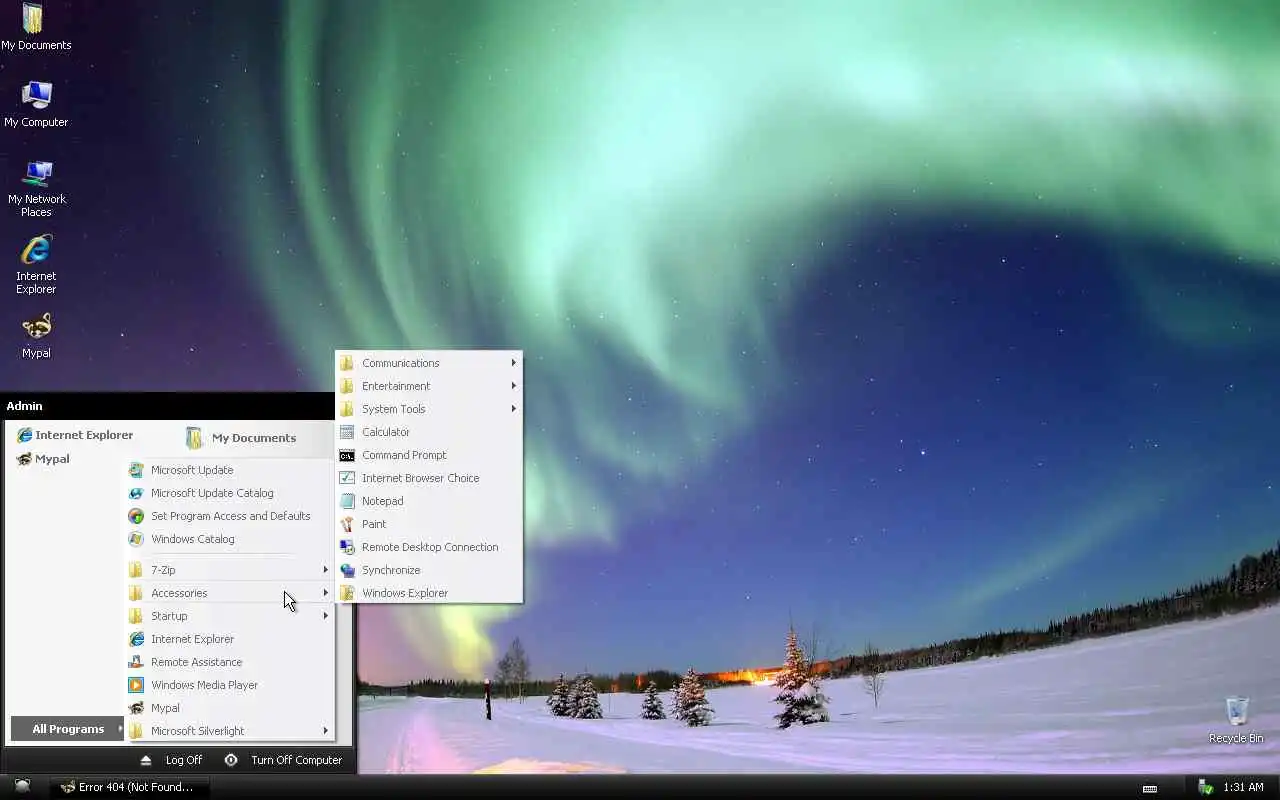Expand the Accessories folder arrow
Image resolution: width=1280 pixels, height=800 pixels.
pos(325,593)
